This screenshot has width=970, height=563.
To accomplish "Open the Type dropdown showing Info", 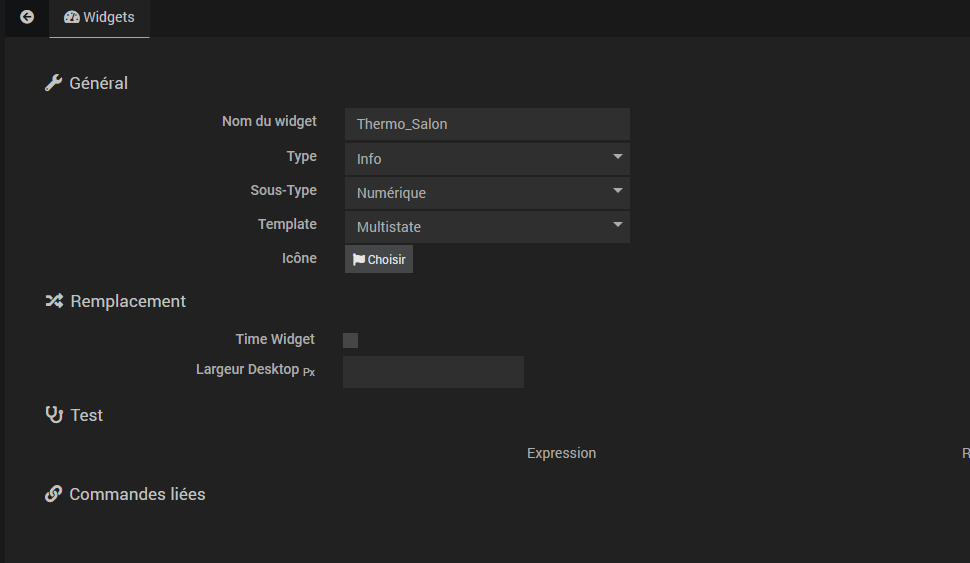I will coord(487,158).
